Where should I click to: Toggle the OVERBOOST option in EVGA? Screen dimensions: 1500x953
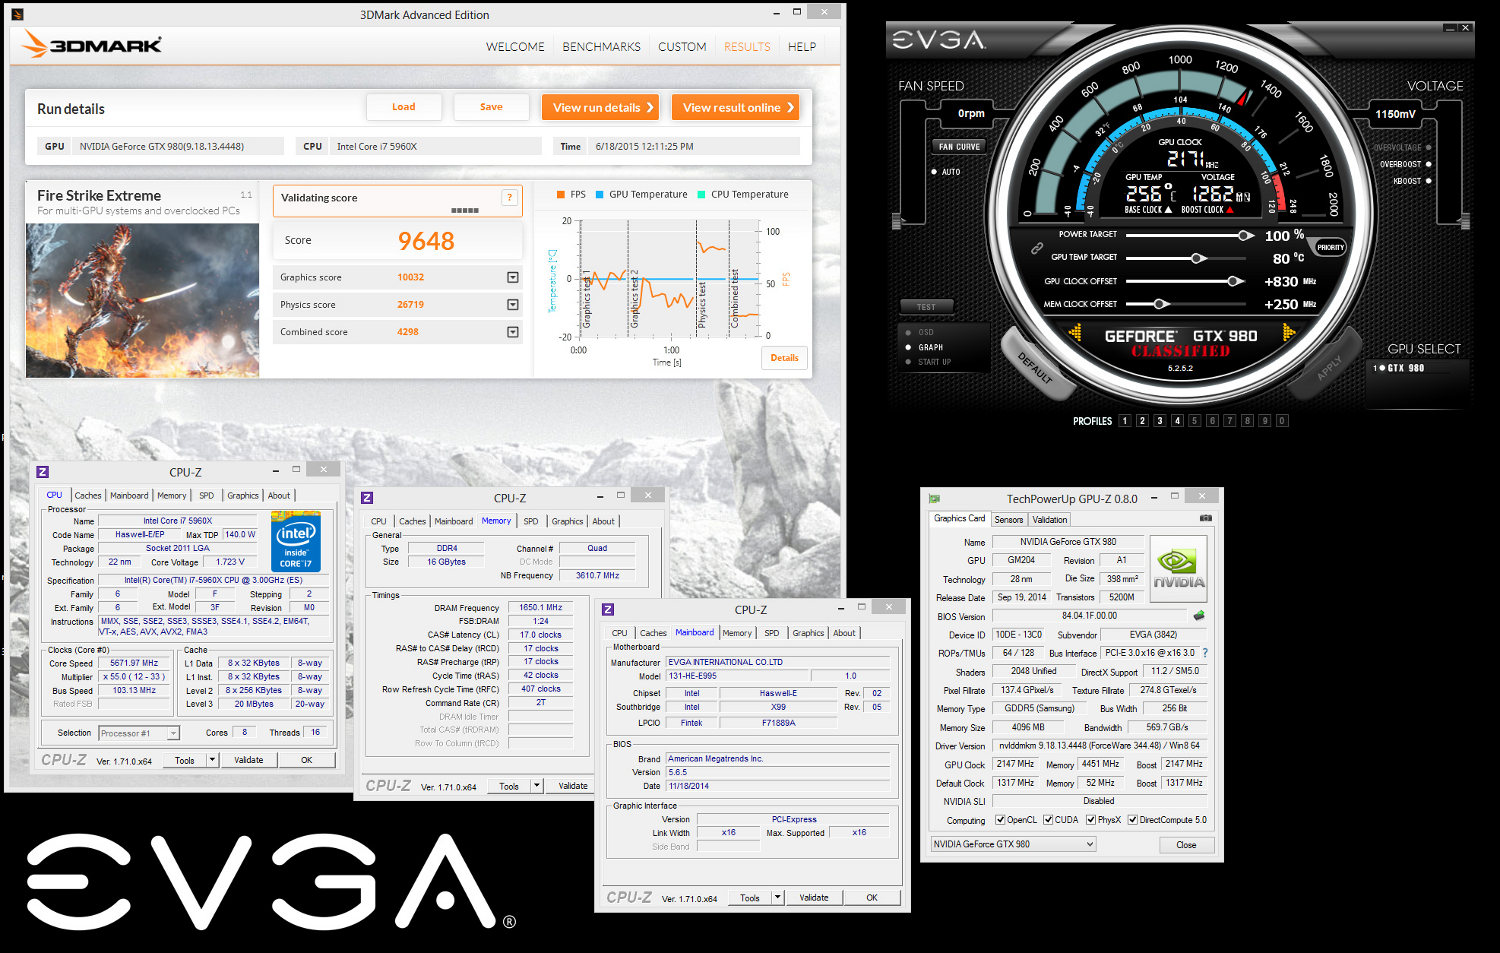tap(1428, 164)
